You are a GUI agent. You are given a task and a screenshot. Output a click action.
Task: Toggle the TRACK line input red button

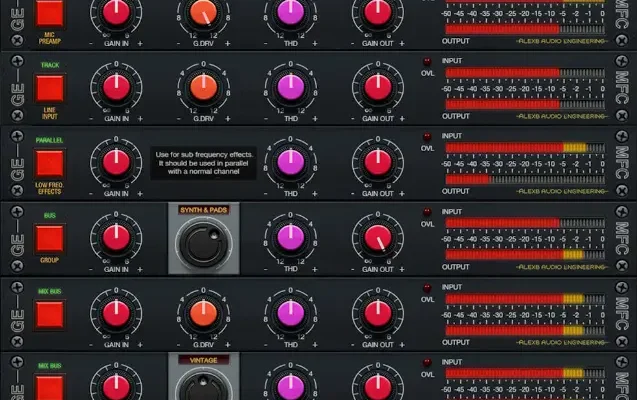tap(50, 87)
